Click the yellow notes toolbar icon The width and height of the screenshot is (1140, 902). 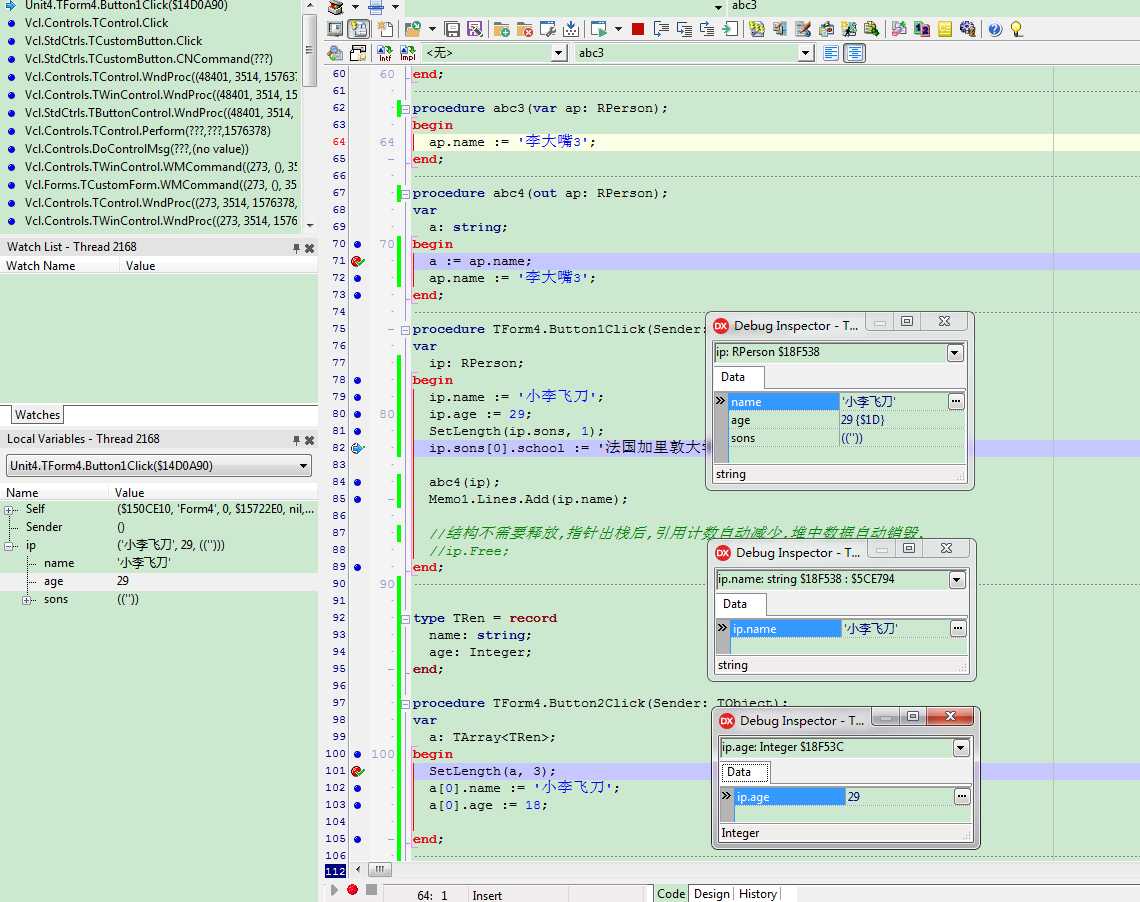click(x=944, y=29)
